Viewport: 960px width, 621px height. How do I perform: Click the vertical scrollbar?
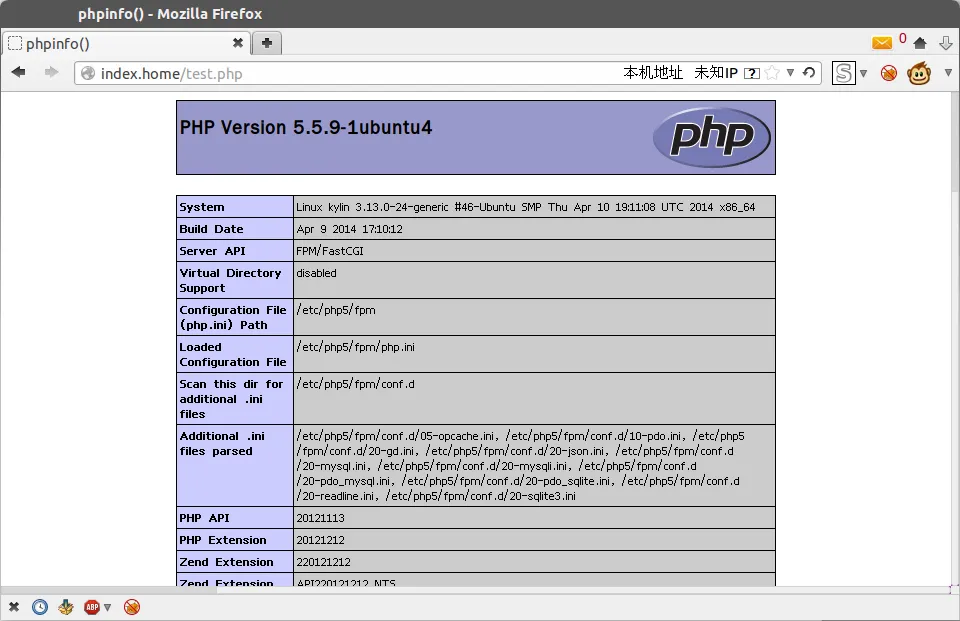[954, 338]
